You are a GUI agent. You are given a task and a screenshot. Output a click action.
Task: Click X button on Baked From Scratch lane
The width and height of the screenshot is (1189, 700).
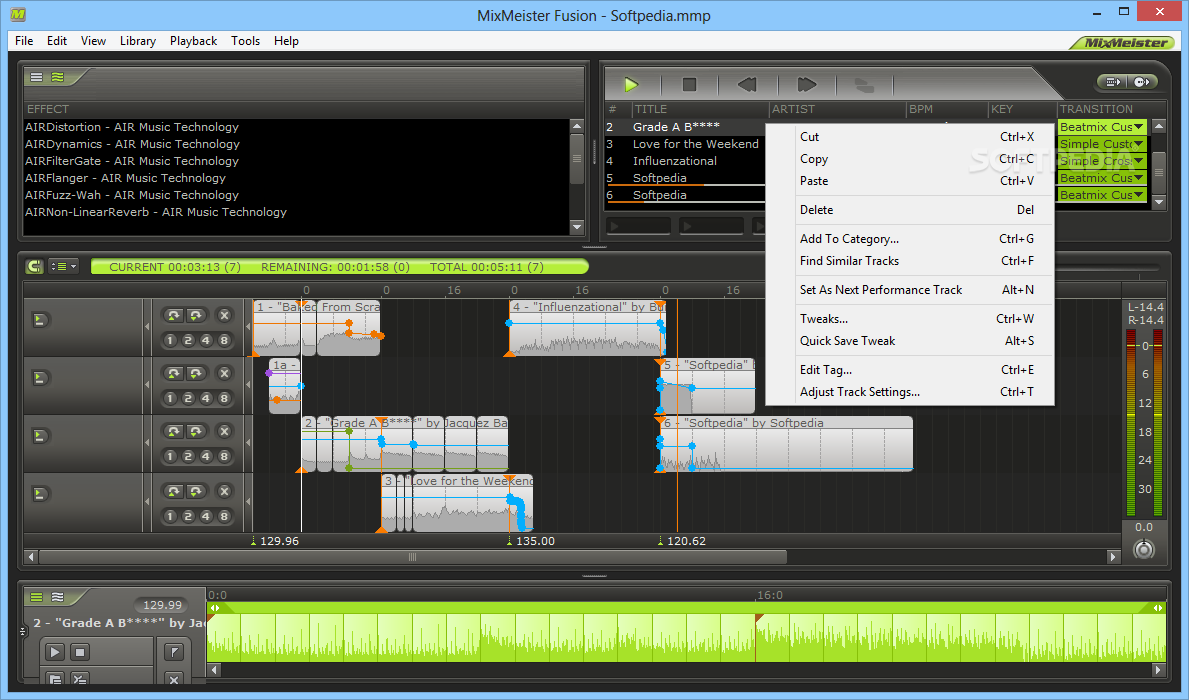pyautogui.click(x=224, y=315)
